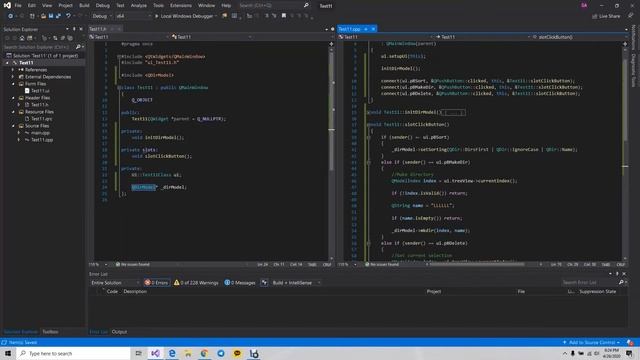This screenshot has width=640, height=360.
Task: Switch to the Output tab
Action: pos(119,332)
